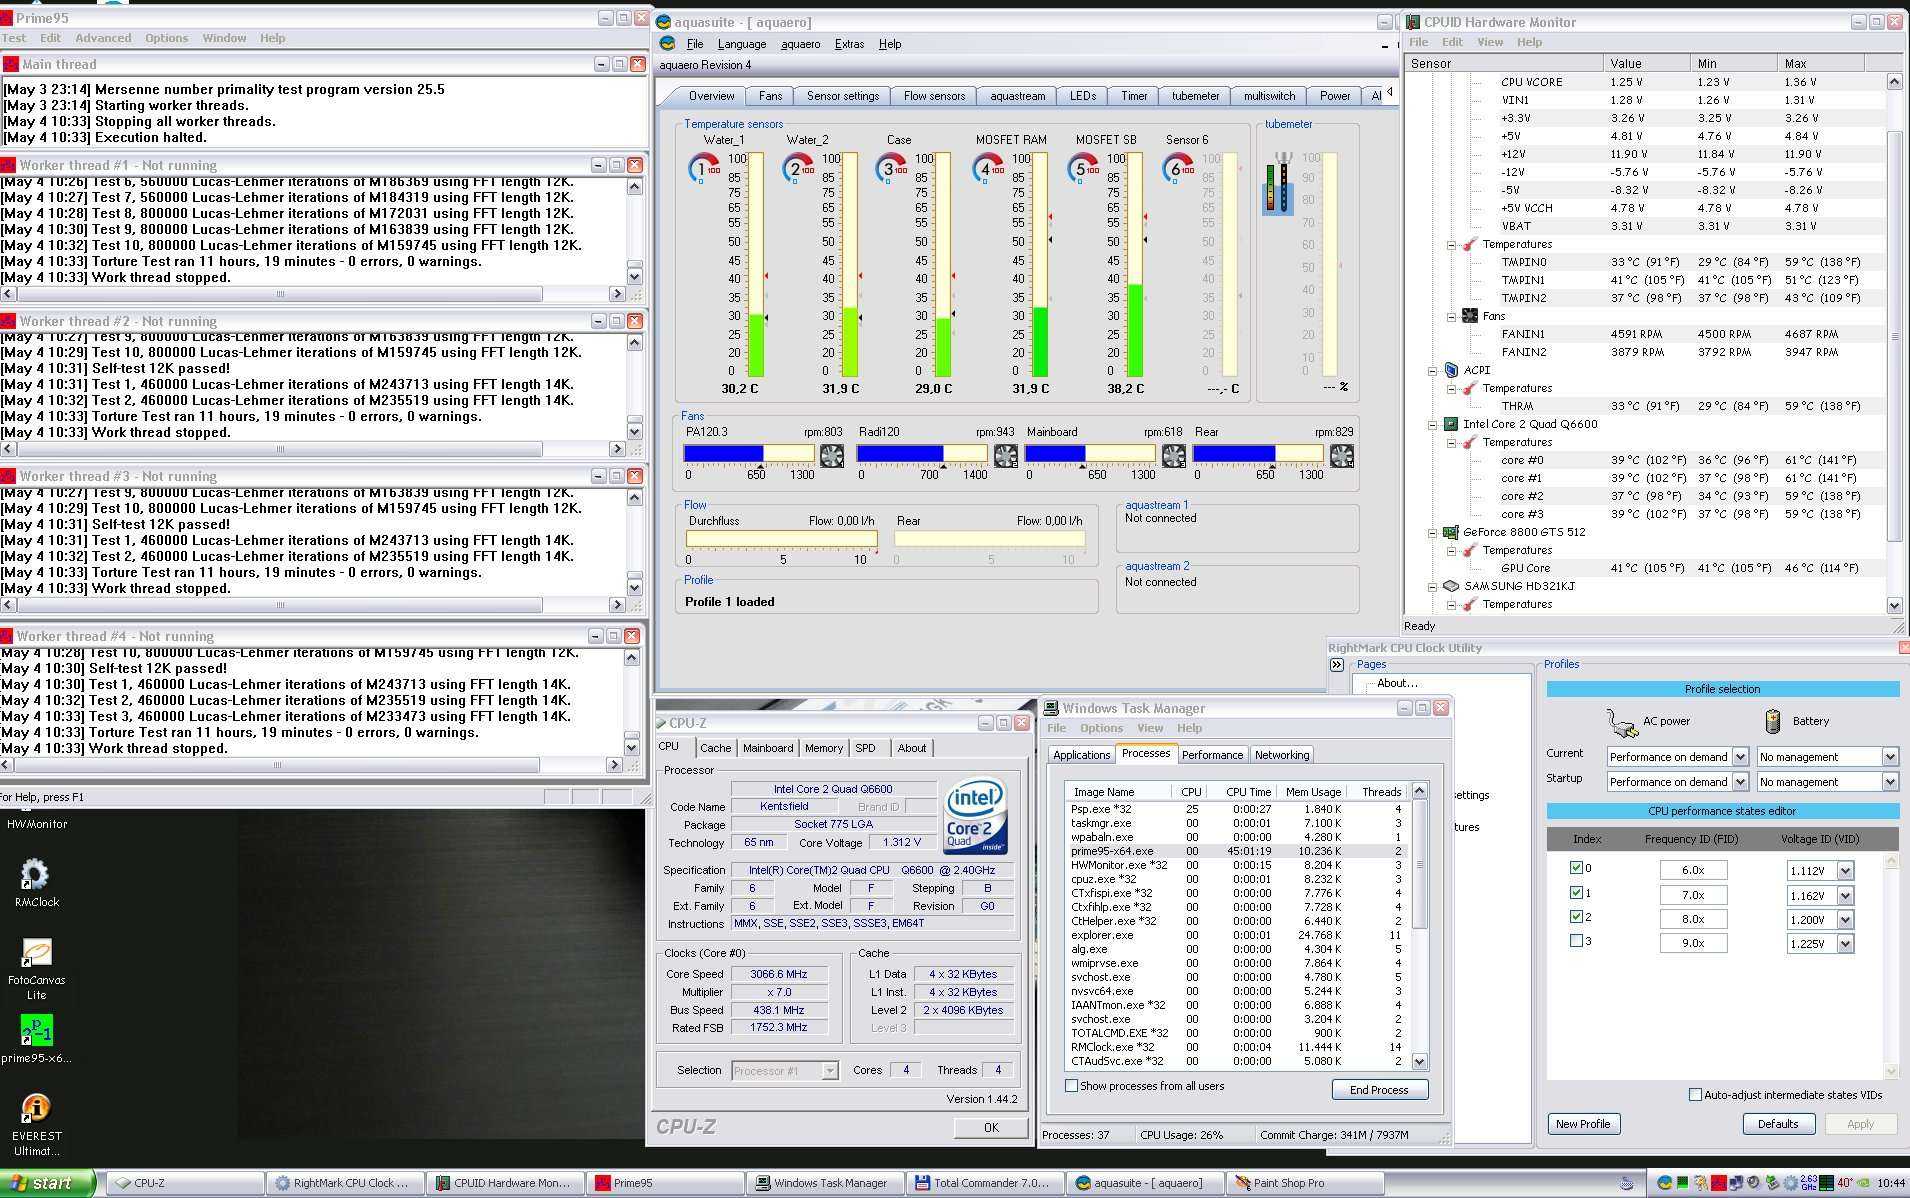Select the prime95-x64.exe process row
Image resolution: width=1910 pixels, height=1198 pixels.
tap(1236, 851)
